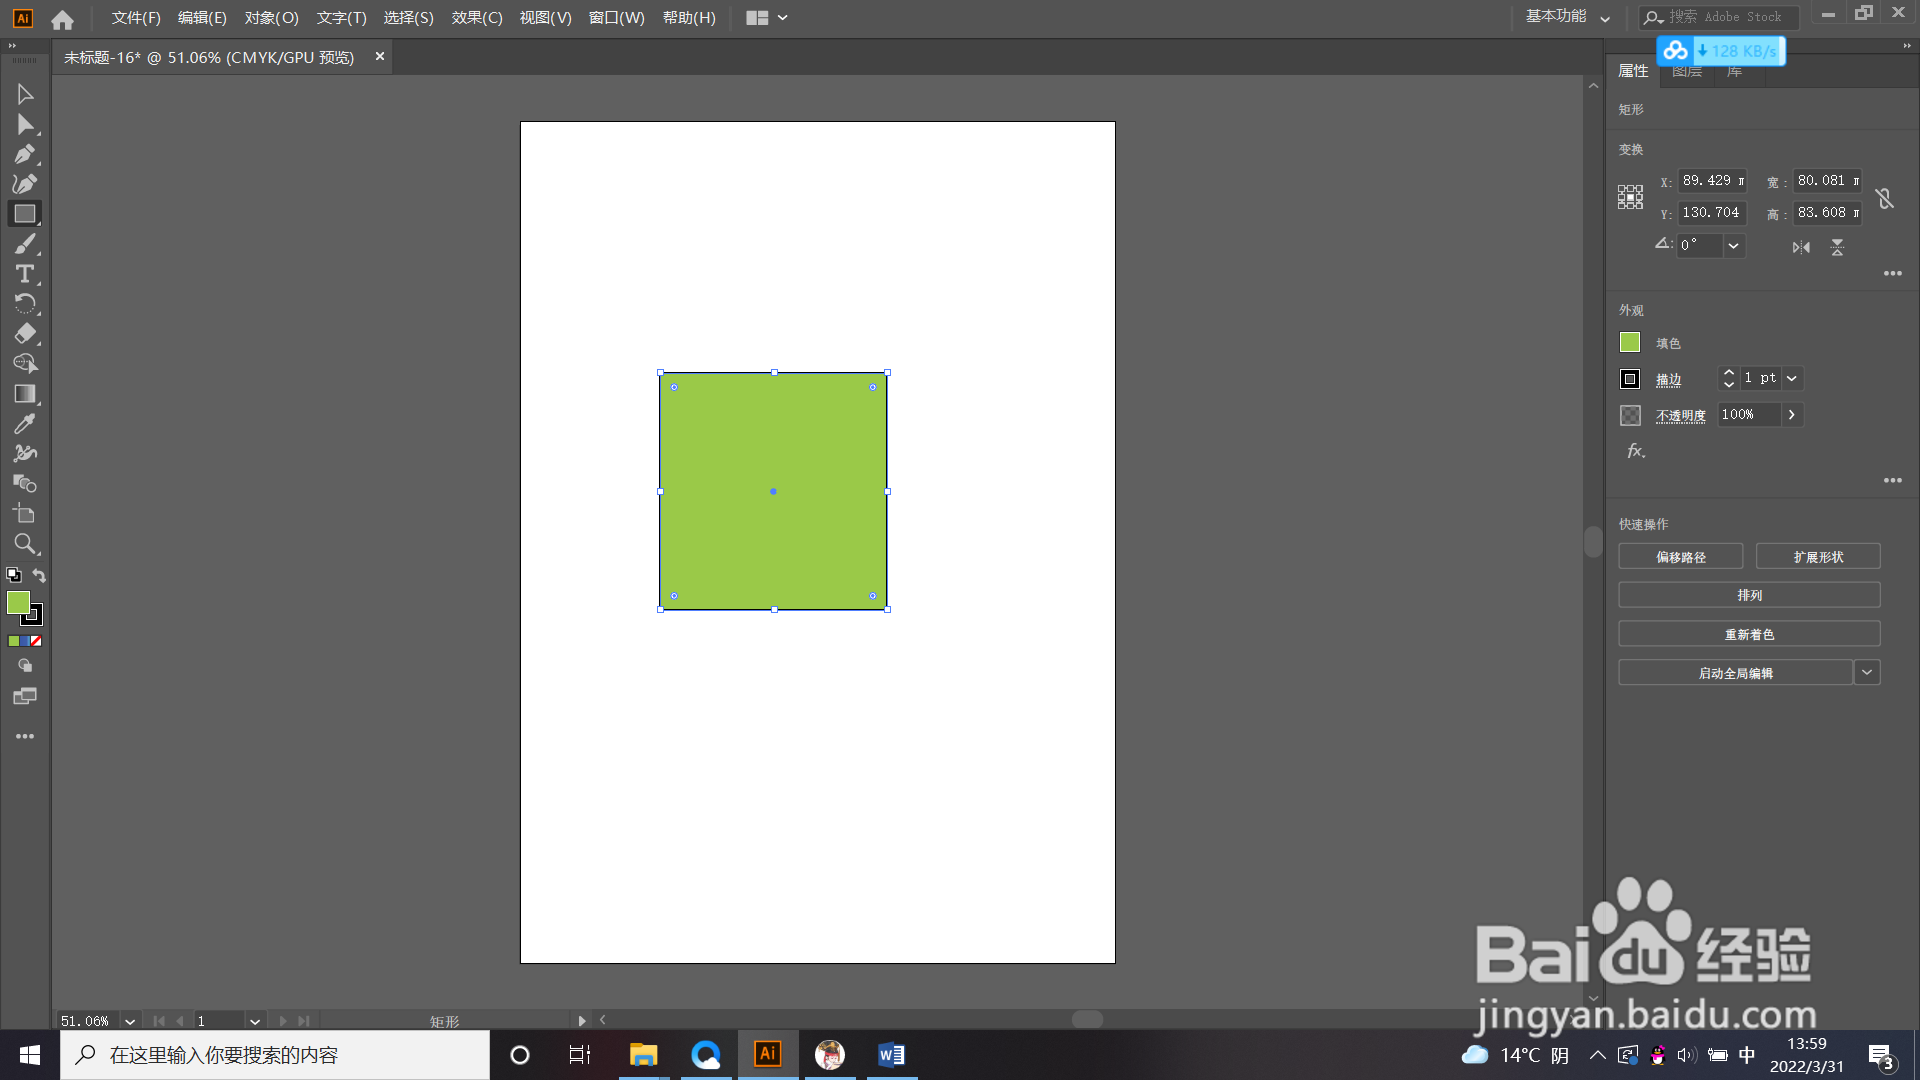Click the X position field
This screenshot has height=1080, width=1920.
click(x=1712, y=181)
